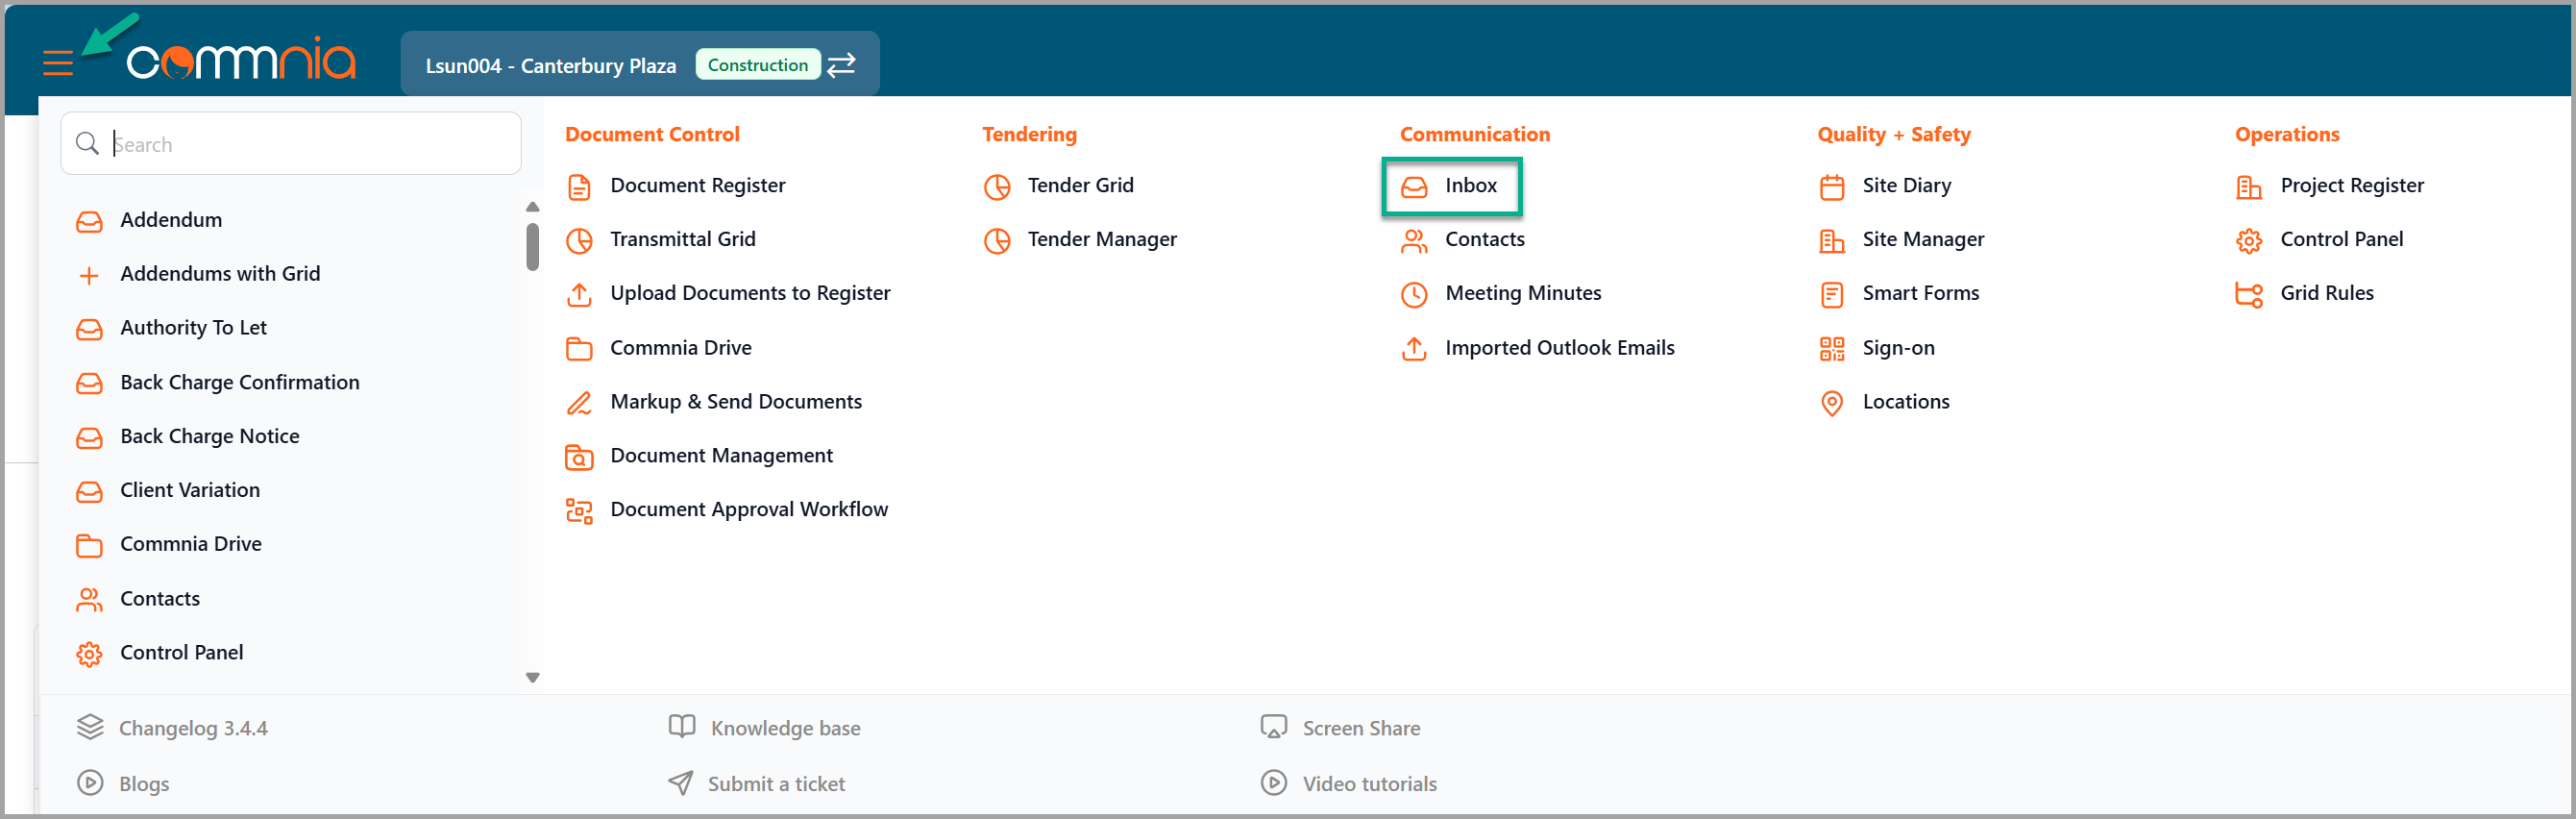The height and width of the screenshot is (819, 2576).
Task: Click the Document Register icon
Action: (579, 187)
